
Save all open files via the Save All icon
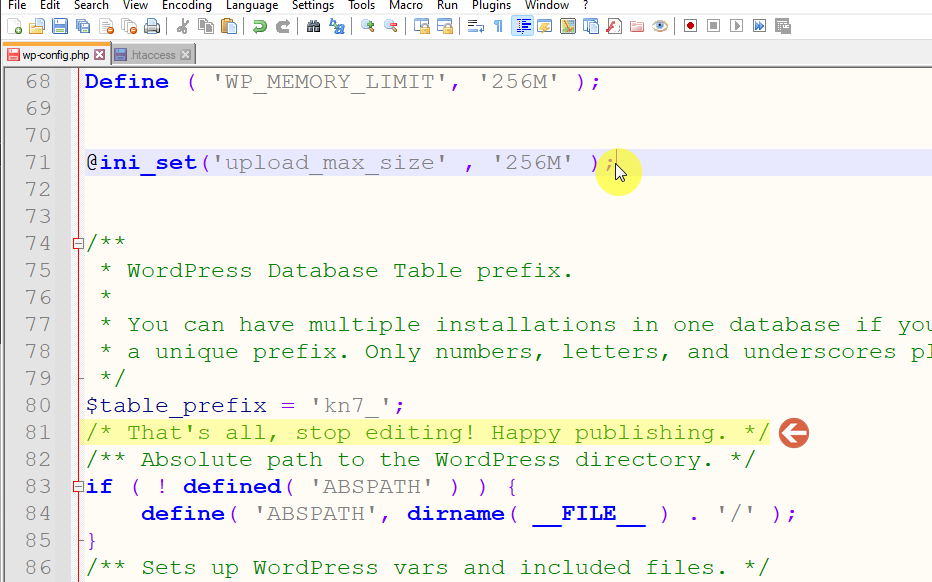(83, 26)
